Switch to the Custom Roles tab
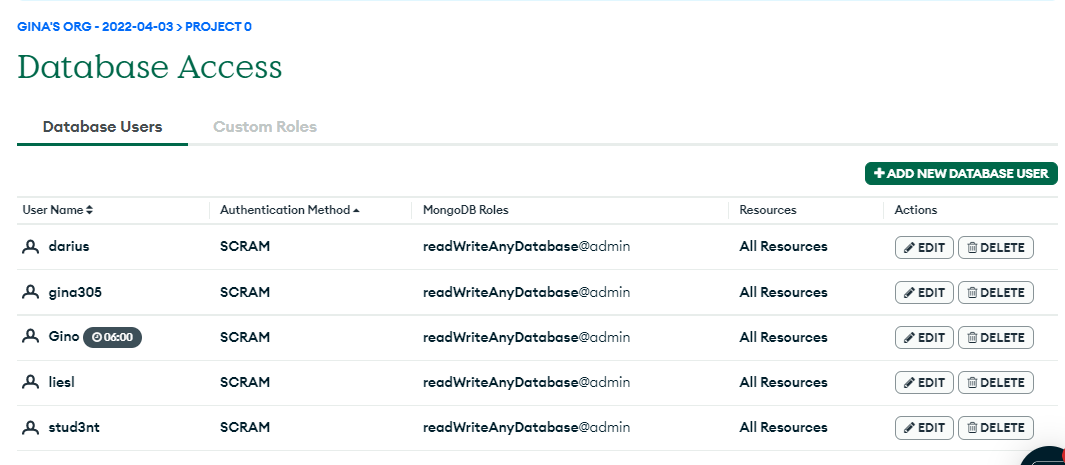Screen dimensions: 1065x465 click(x=265, y=127)
